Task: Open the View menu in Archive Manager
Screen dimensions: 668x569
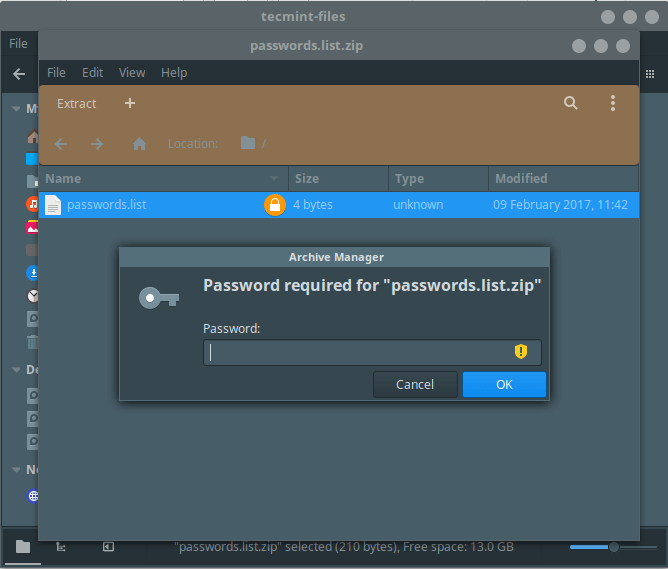Action: click(132, 73)
